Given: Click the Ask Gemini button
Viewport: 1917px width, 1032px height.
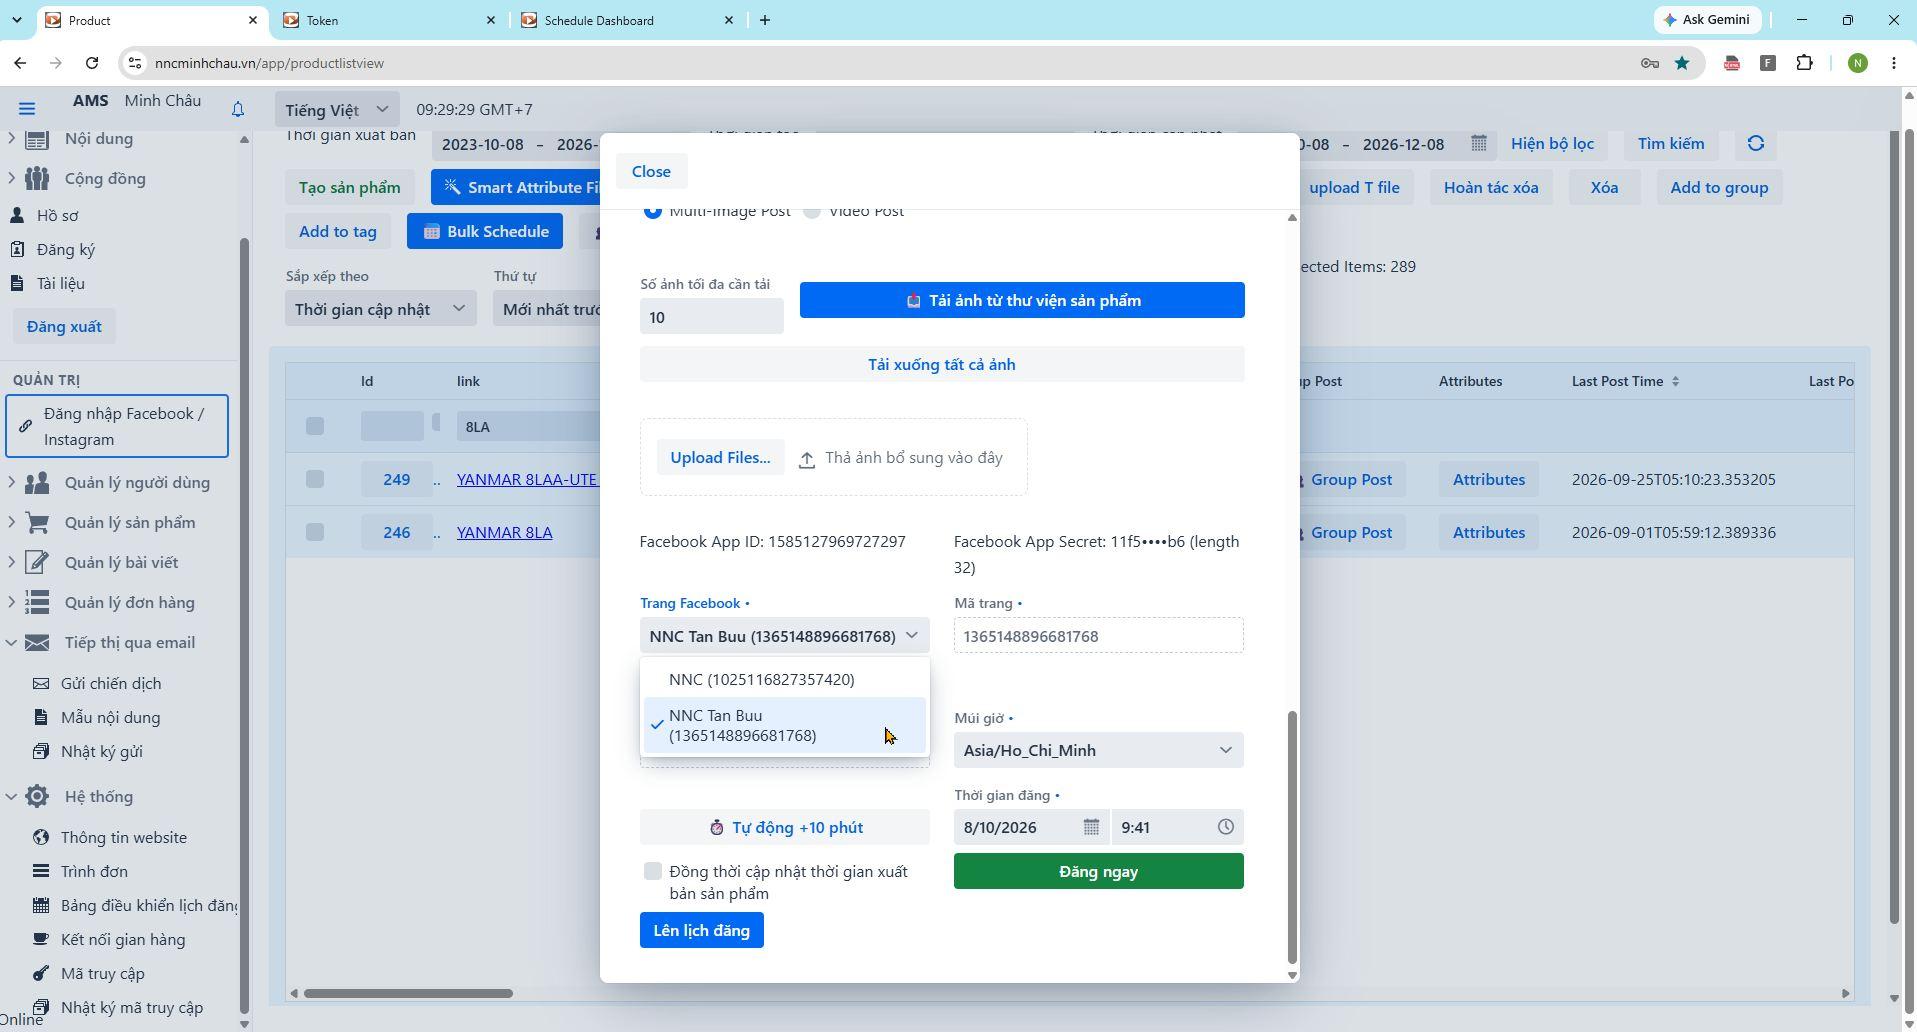Looking at the screenshot, I should coord(1707,20).
